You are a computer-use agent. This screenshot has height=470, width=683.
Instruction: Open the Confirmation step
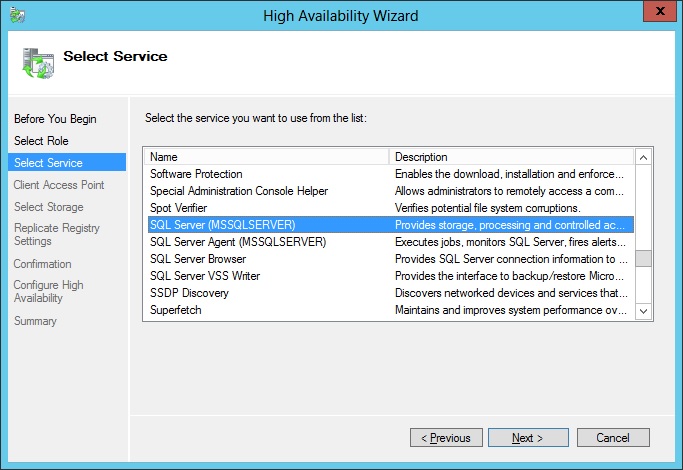(x=42, y=264)
